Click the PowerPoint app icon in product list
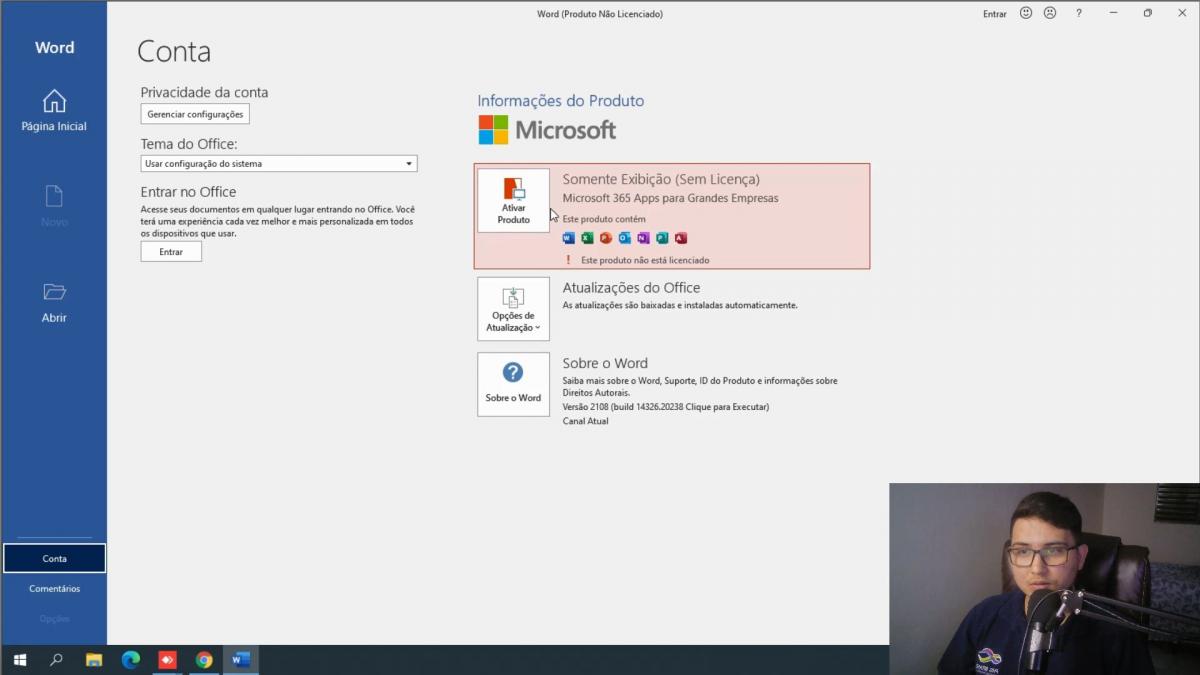 pyautogui.click(x=606, y=238)
